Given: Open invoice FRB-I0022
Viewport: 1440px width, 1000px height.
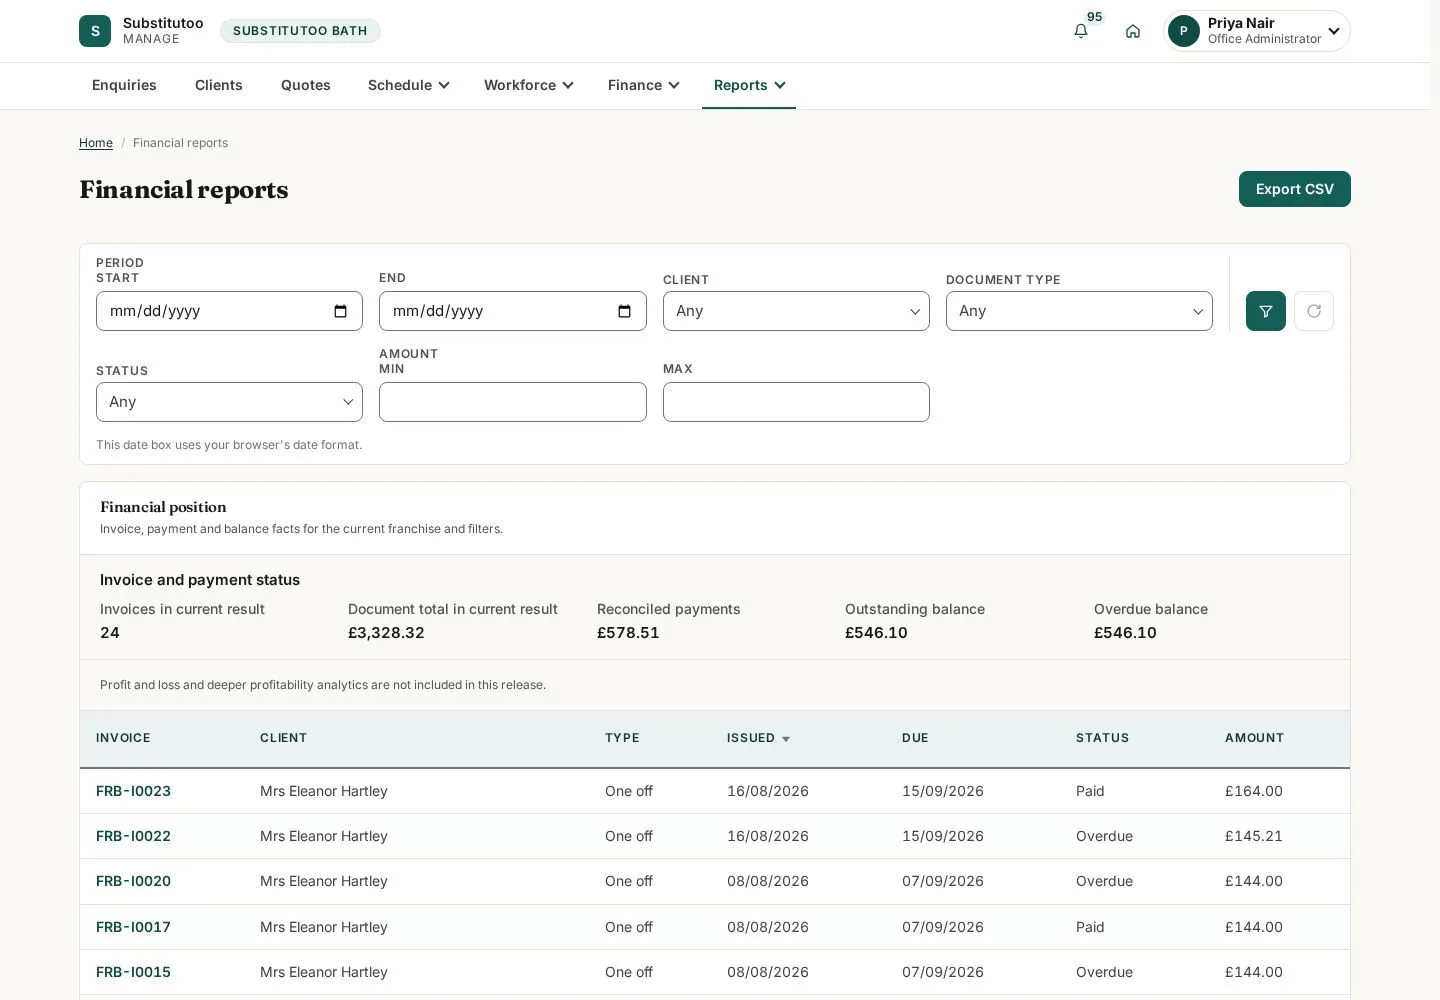Looking at the screenshot, I should tap(133, 836).
